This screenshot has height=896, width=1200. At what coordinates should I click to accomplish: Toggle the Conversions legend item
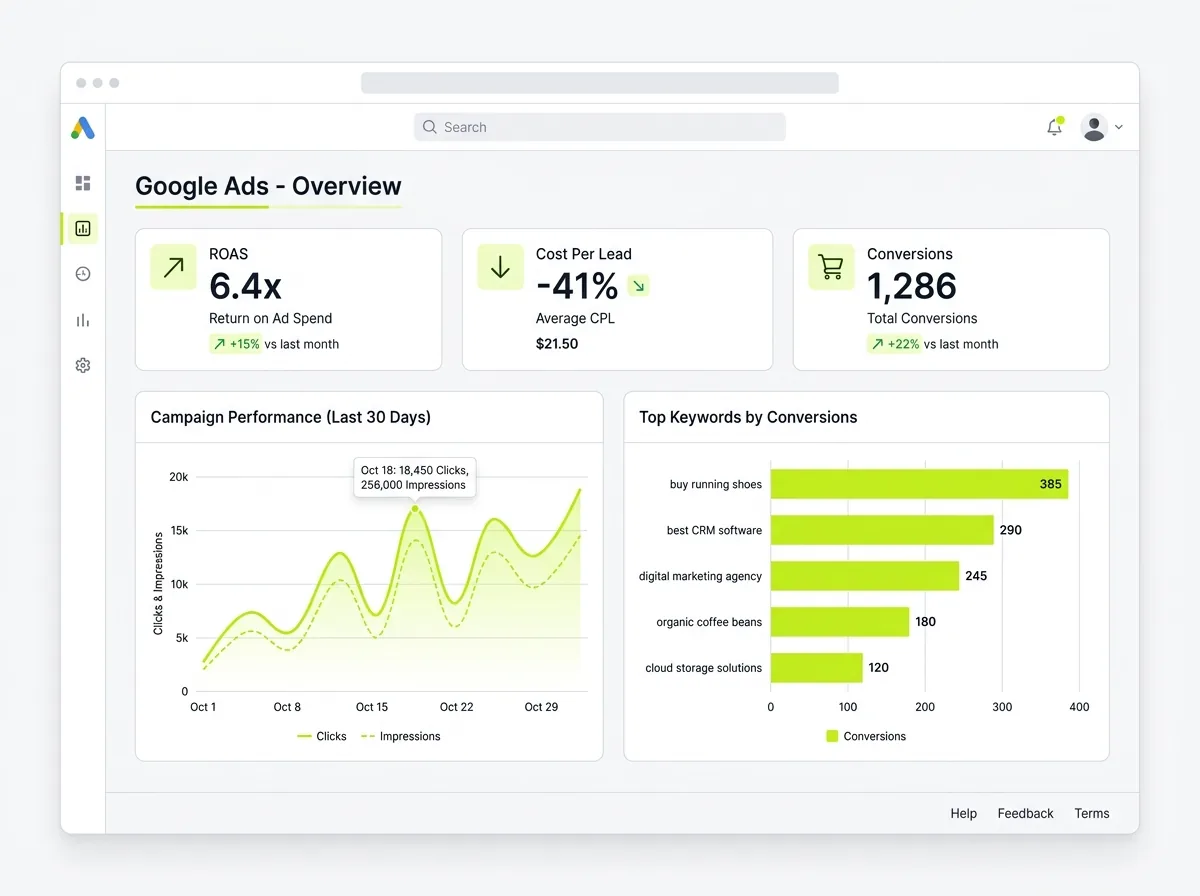click(866, 736)
